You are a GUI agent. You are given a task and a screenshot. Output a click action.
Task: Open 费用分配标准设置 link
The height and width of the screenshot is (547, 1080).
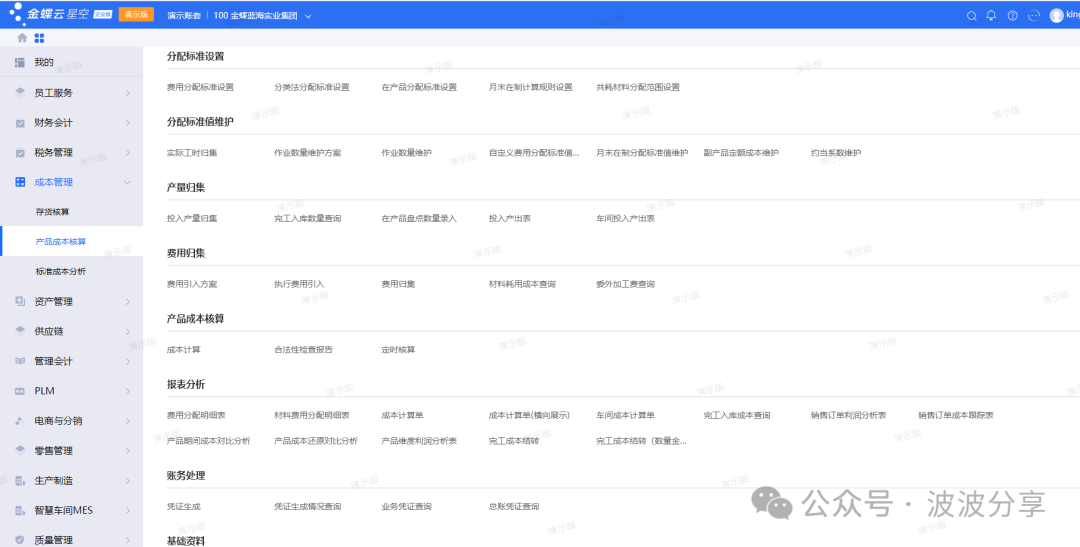point(200,87)
